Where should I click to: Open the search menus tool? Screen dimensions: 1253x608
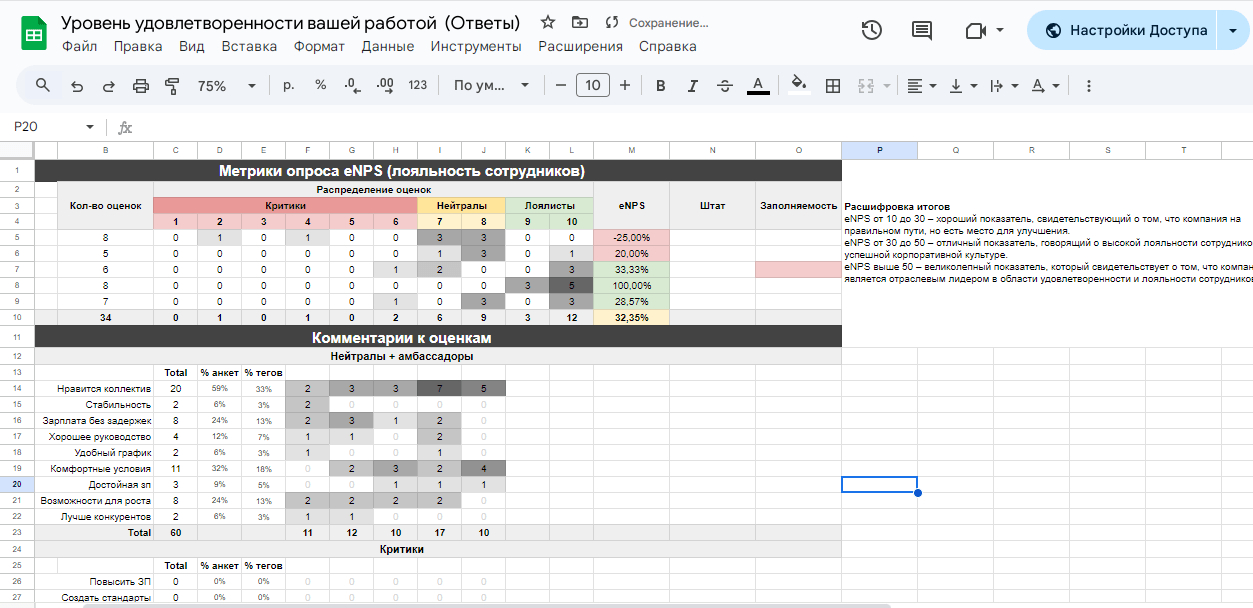(43, 86)
